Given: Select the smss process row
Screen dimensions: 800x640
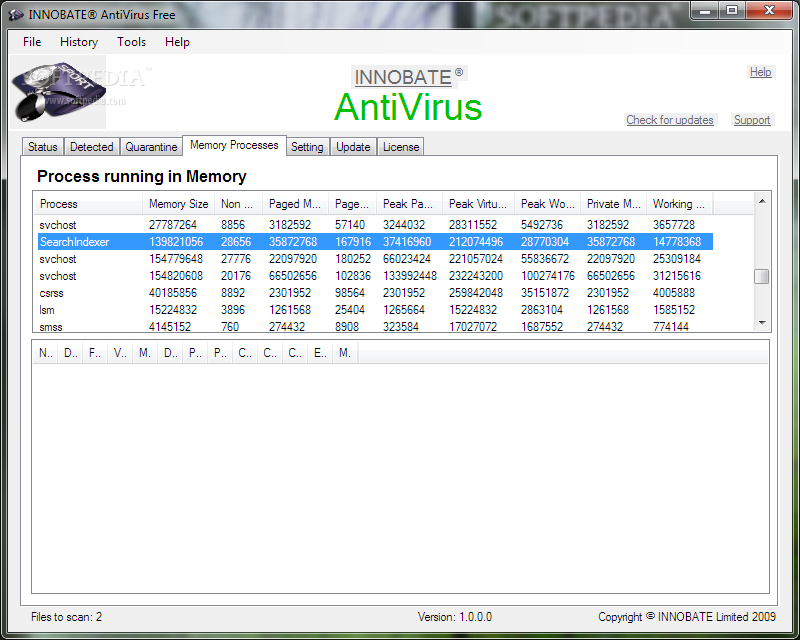Looking at the screenshot, I should (375, 326).
